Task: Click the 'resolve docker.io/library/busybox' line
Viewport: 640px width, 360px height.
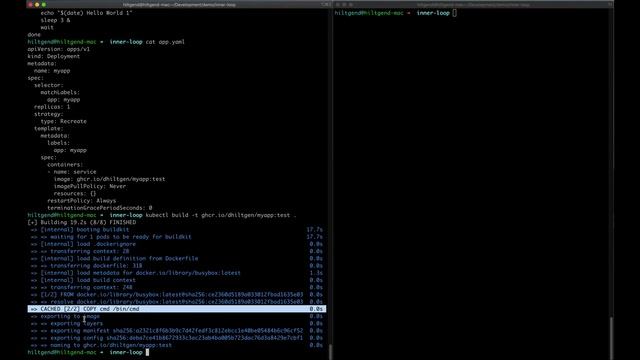Action: click(x=167, y=302)
